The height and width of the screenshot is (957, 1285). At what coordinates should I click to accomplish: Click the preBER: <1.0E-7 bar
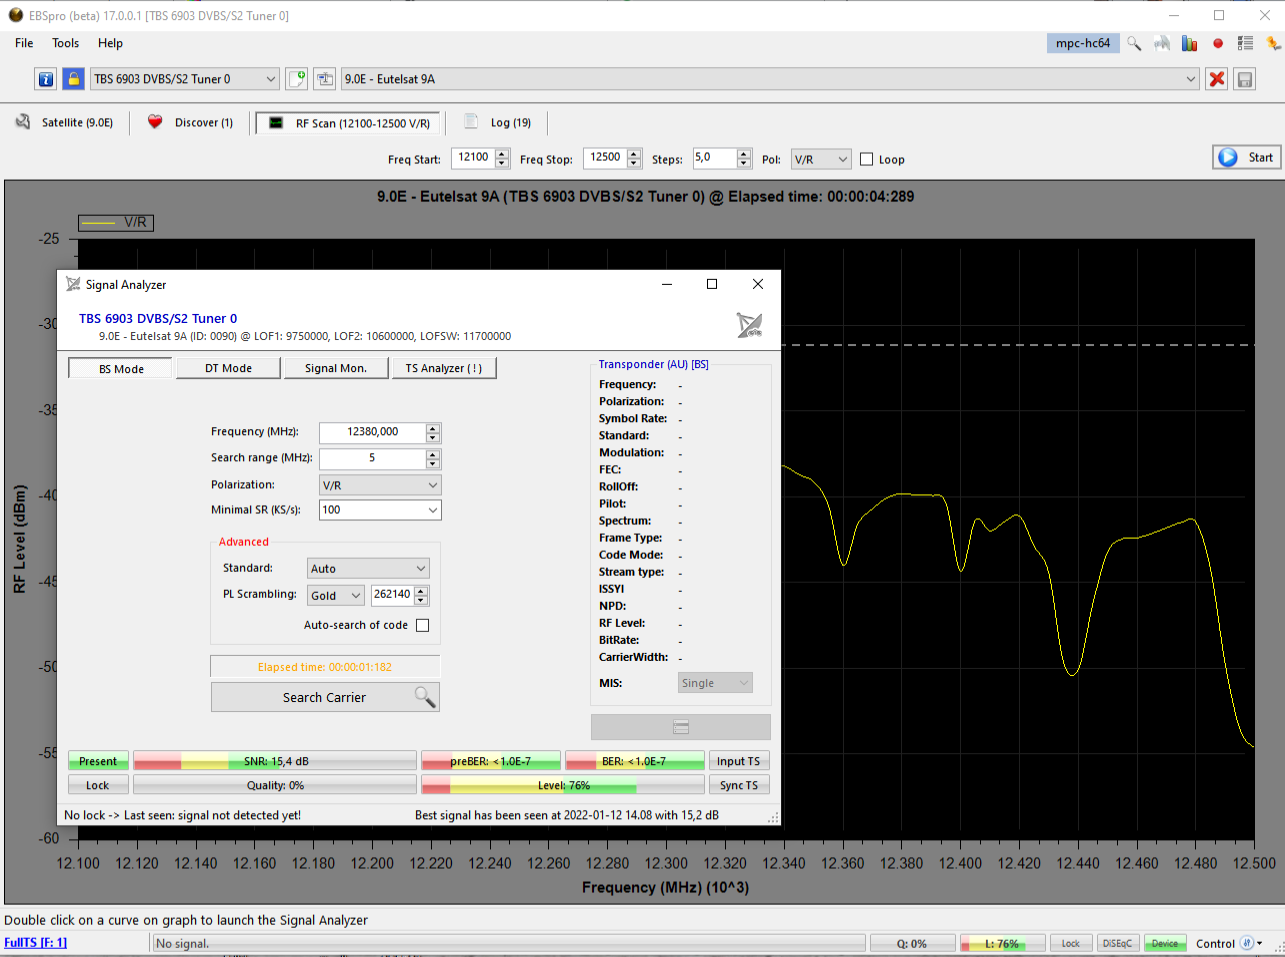click(x=491, y=761)
